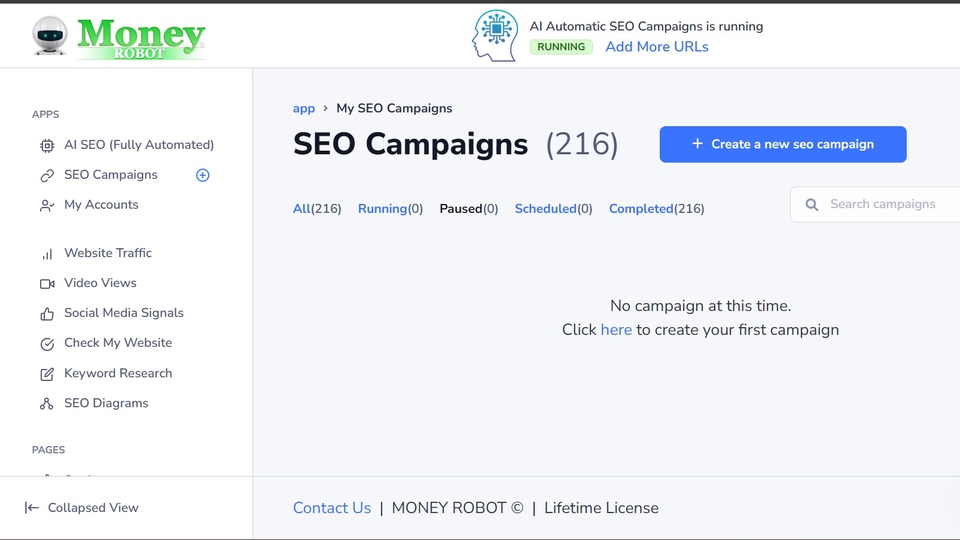Click 'AI Automatic SEO Campaigns is running' text
Image resolution: width=960 pixels, height=540 pixels.
pos(647,26)
